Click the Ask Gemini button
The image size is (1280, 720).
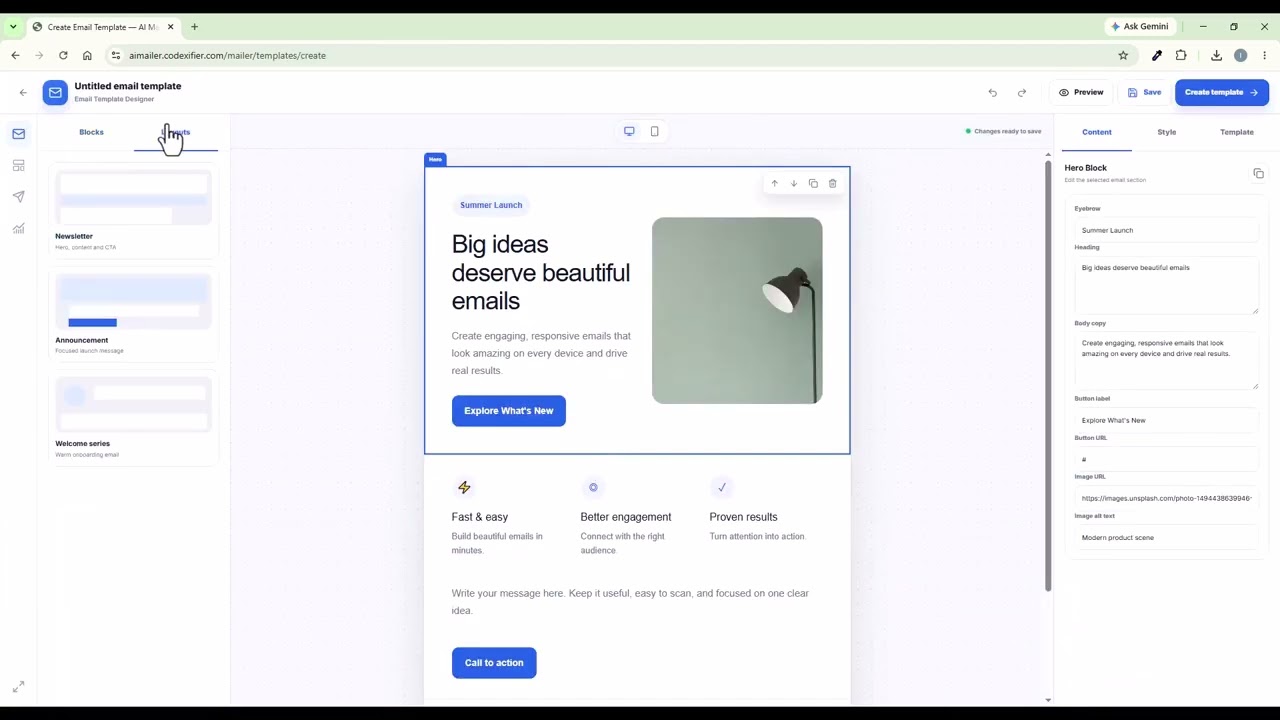pos(1139,26)
